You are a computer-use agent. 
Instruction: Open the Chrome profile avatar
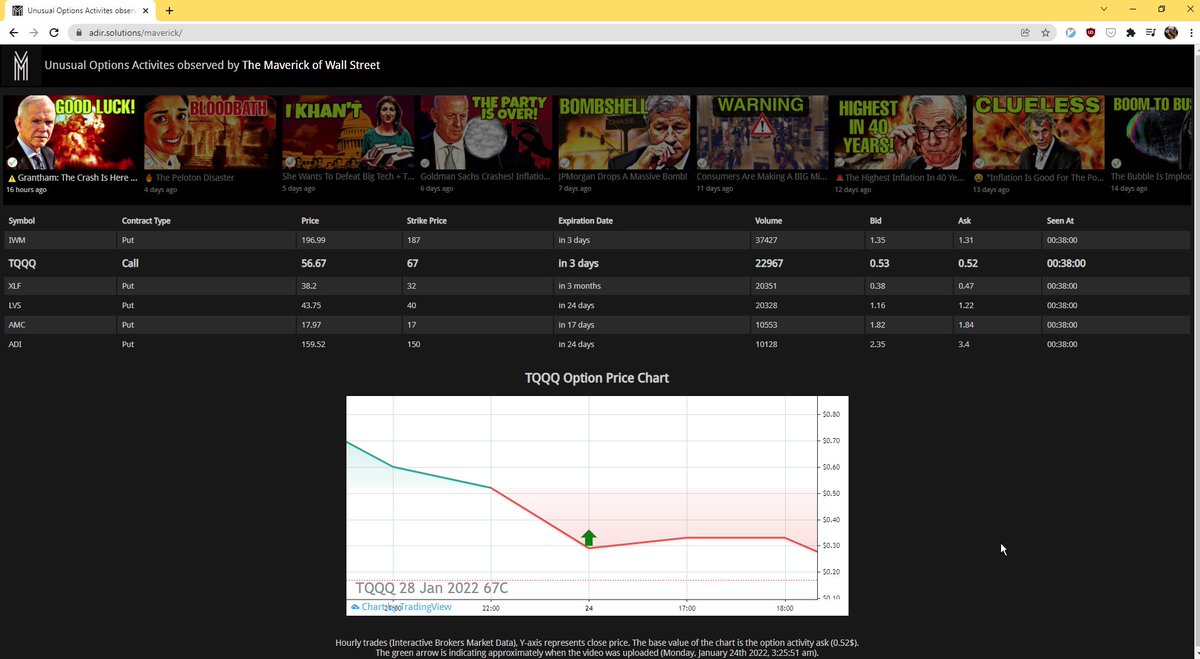point(1171,32)
